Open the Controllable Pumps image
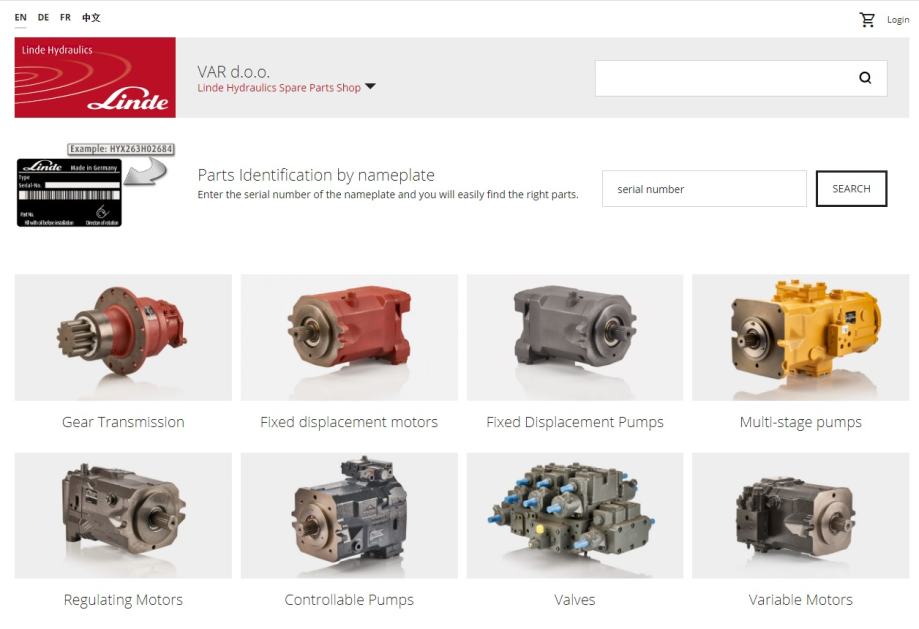Viewport: 919px width, 629px height. coord(349,515)
